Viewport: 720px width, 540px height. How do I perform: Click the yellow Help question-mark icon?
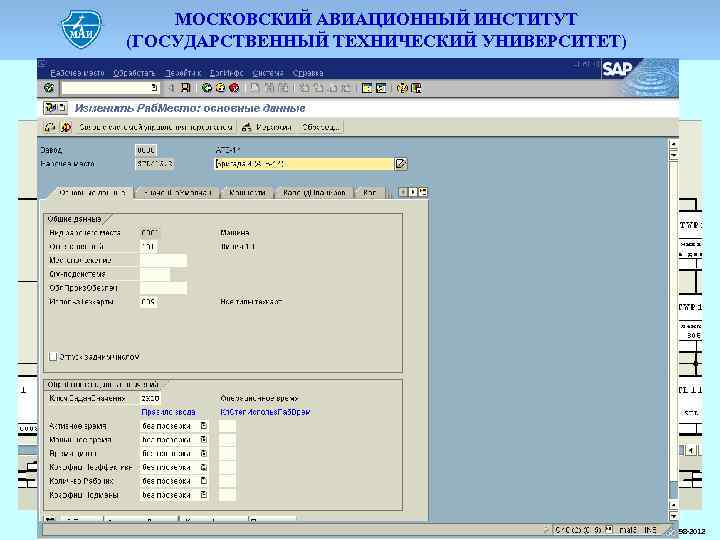click(402, 88)
